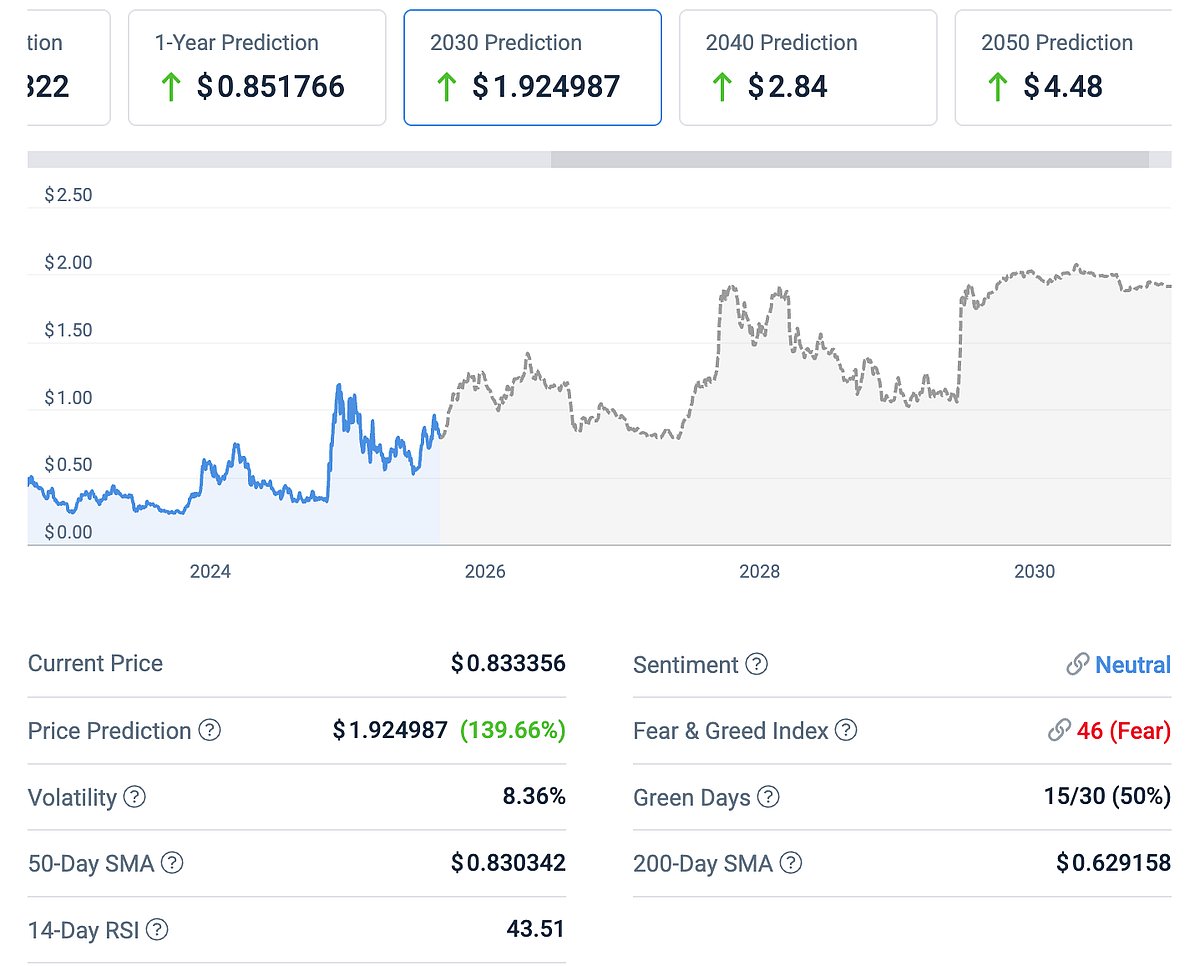Open the Green Days help icon
The width and height of the screenshot is (1200, 966).
767,798
